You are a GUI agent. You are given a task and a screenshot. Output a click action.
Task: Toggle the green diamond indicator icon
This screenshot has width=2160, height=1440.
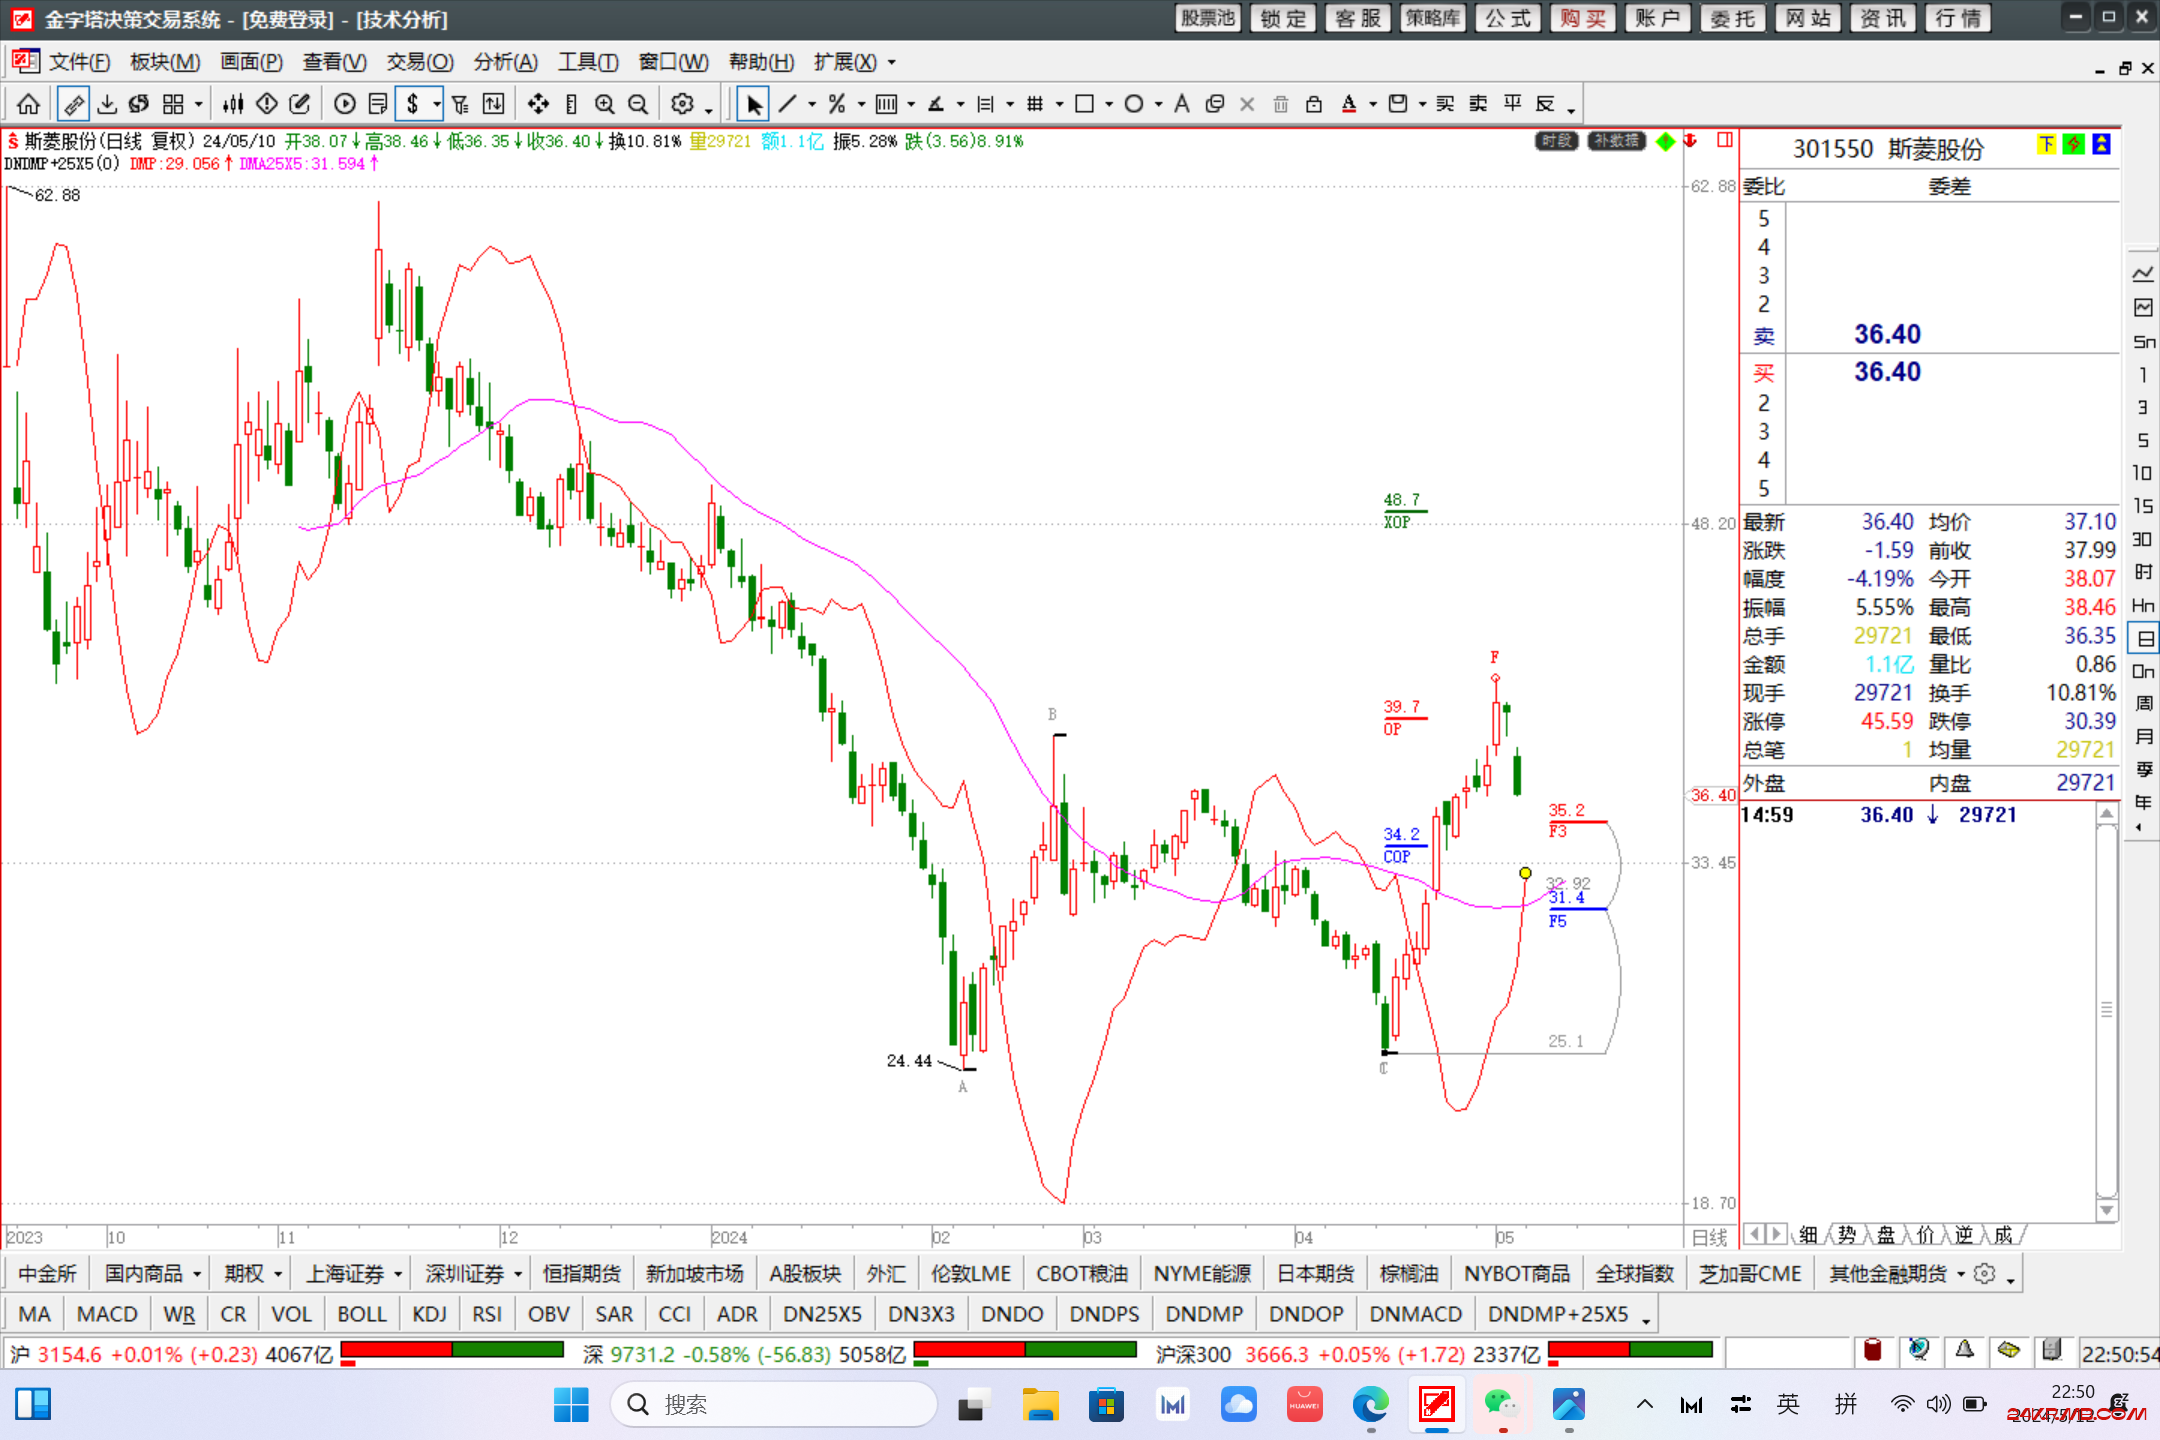pos(1665,141)
